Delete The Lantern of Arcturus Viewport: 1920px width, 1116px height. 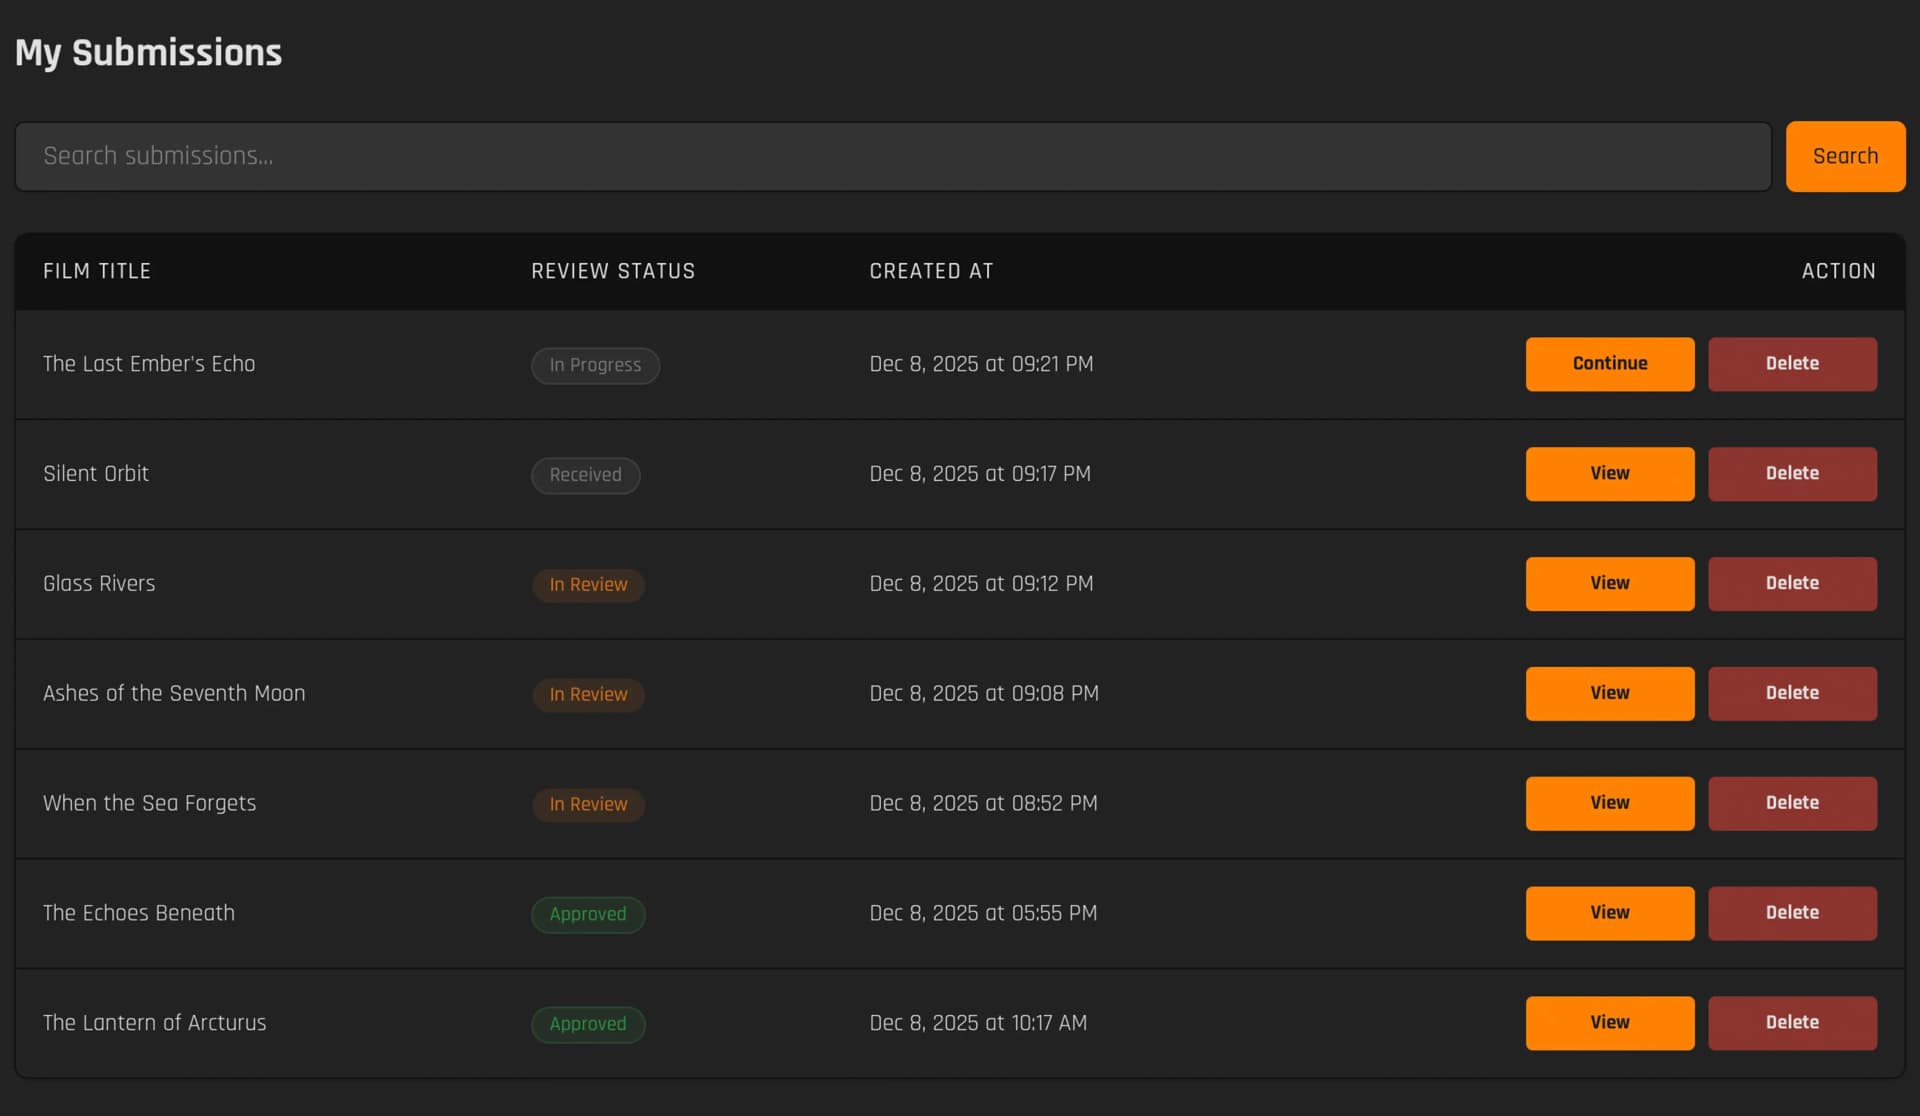click(x=1791, y=1023)
